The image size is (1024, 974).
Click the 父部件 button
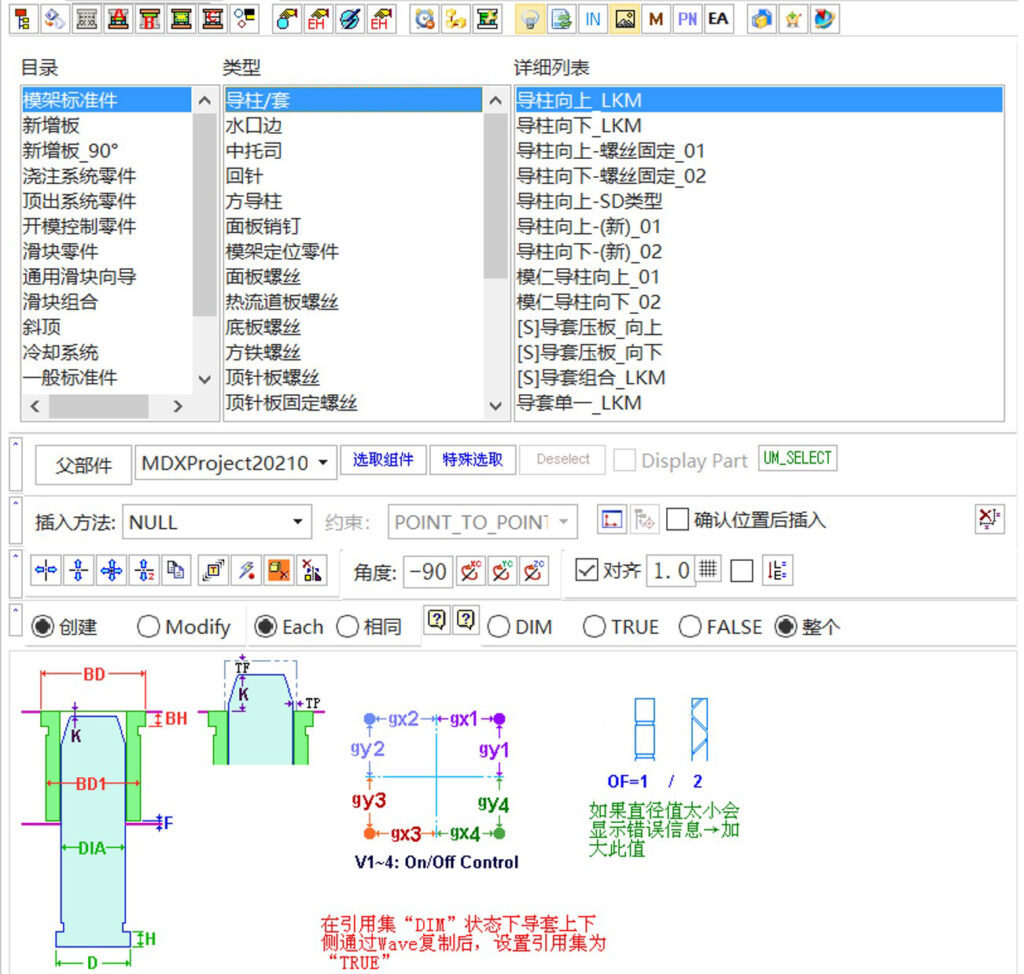[84, 465]
